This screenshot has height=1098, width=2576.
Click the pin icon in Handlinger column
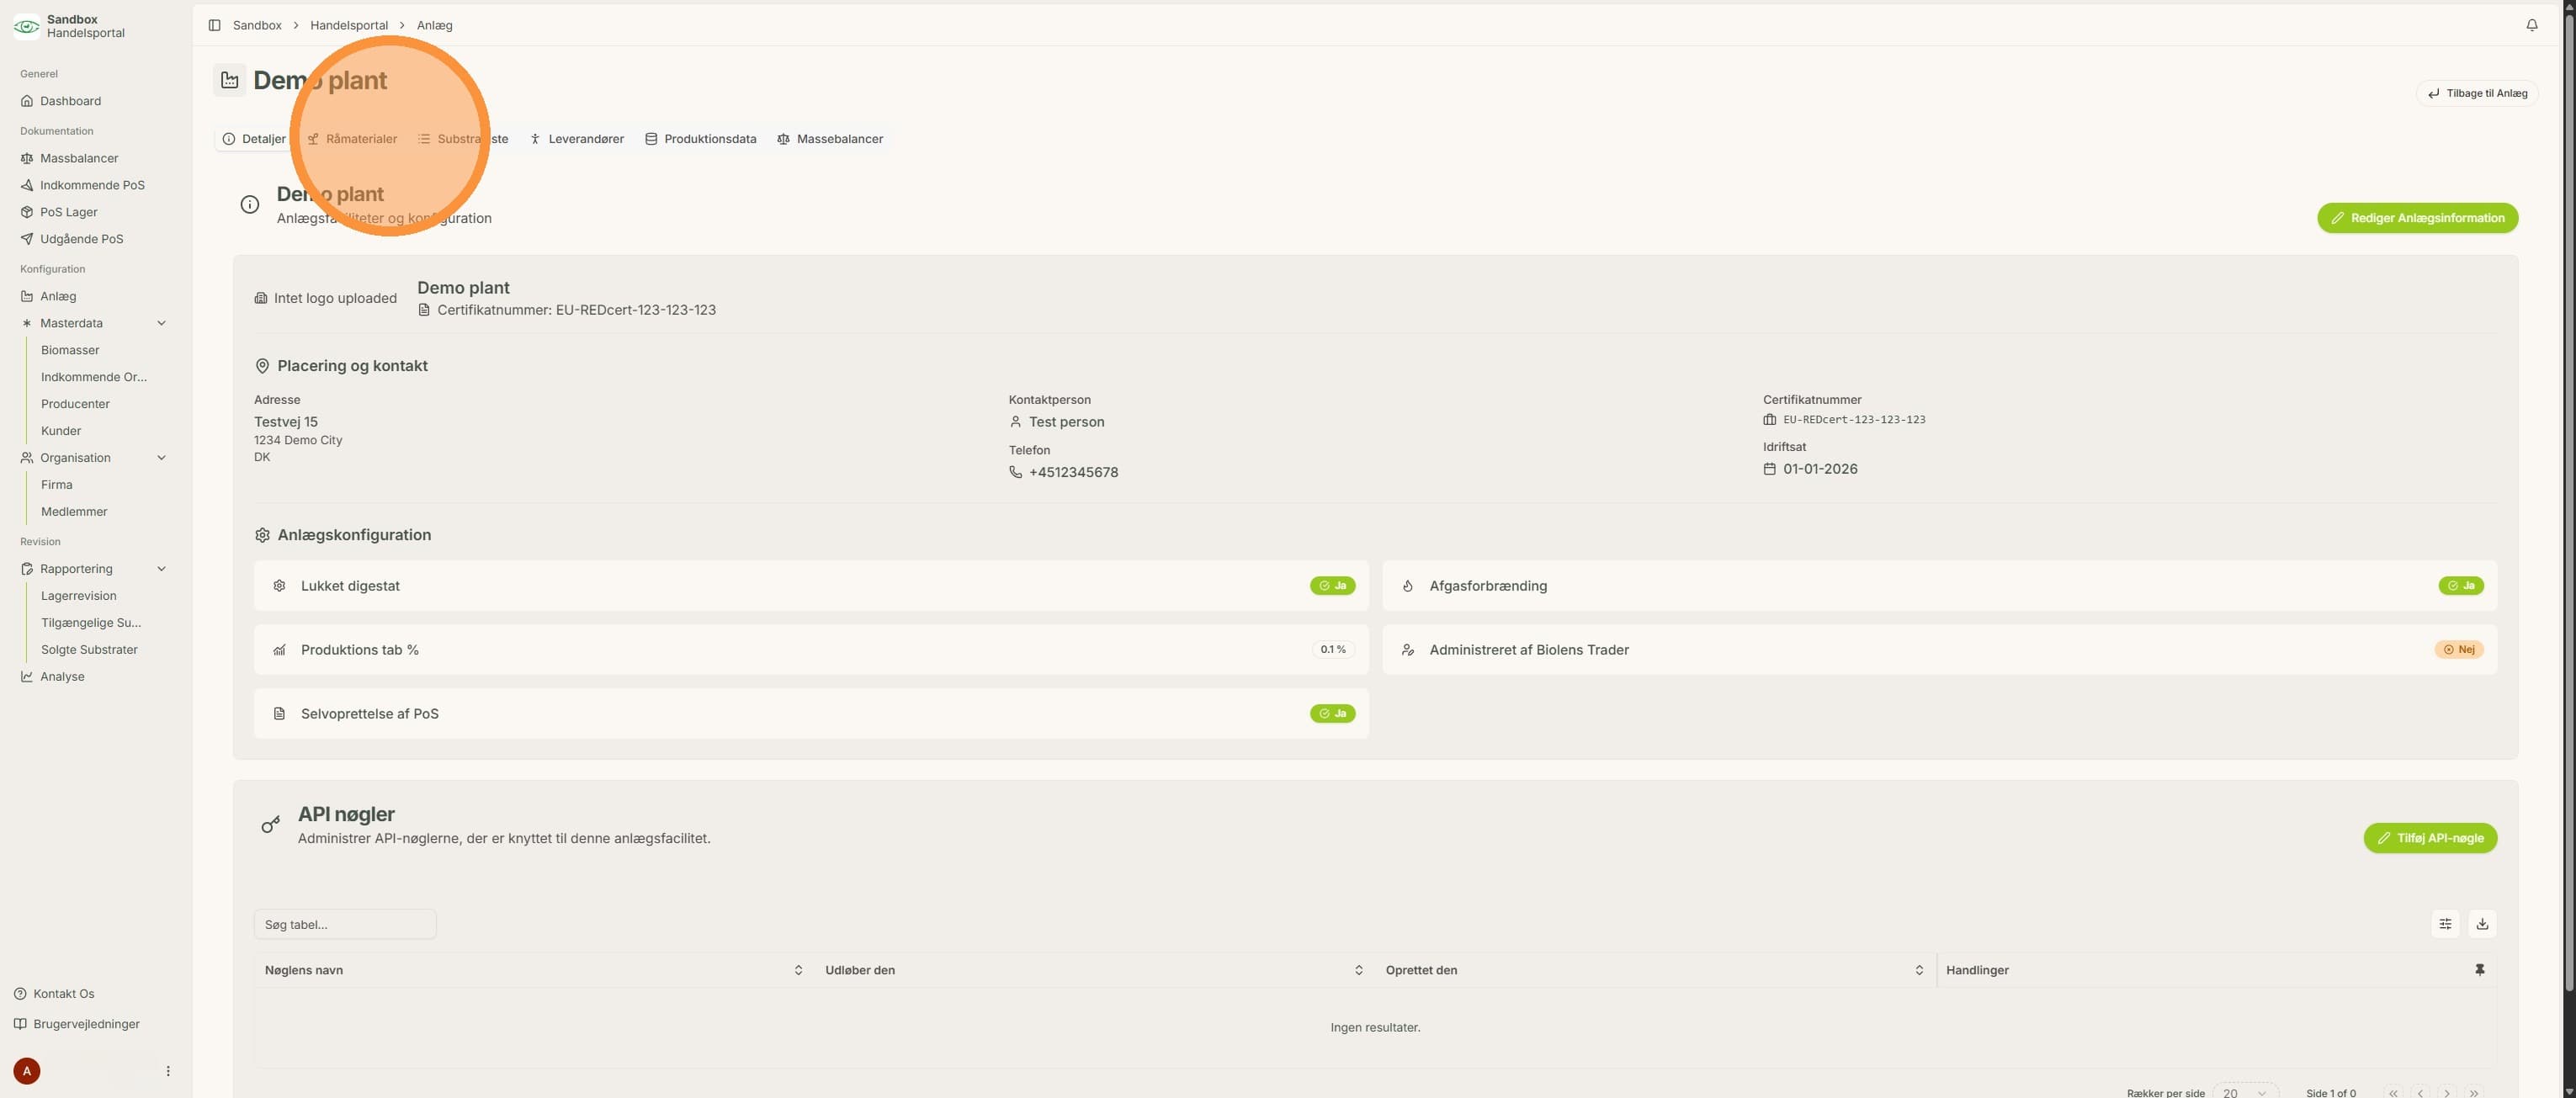tap(2479, 970)
